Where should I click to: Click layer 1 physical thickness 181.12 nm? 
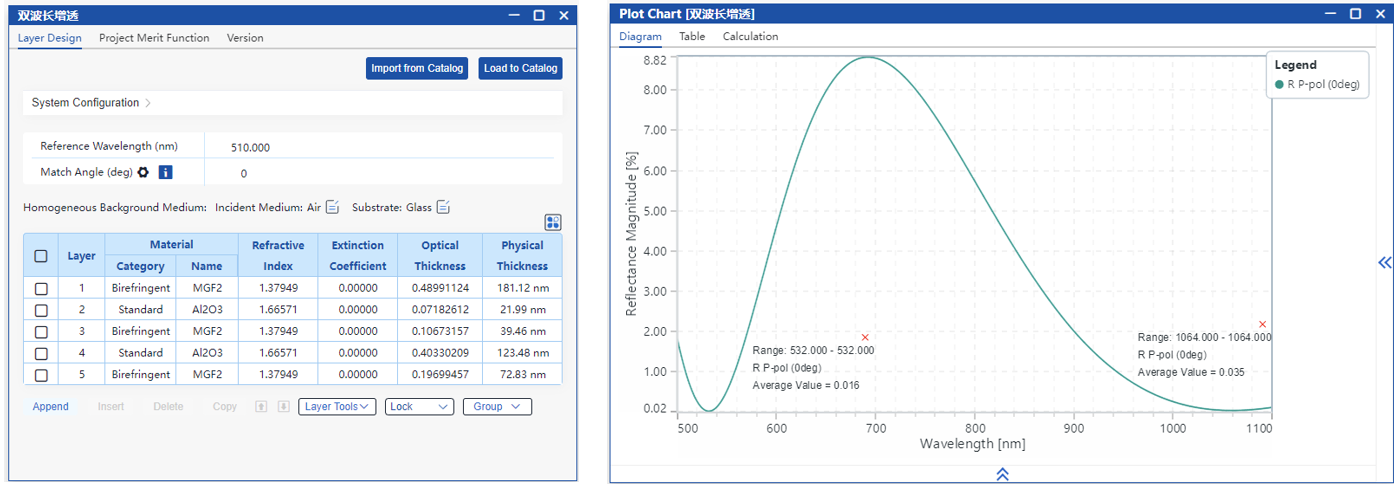(x=522, y=288)
